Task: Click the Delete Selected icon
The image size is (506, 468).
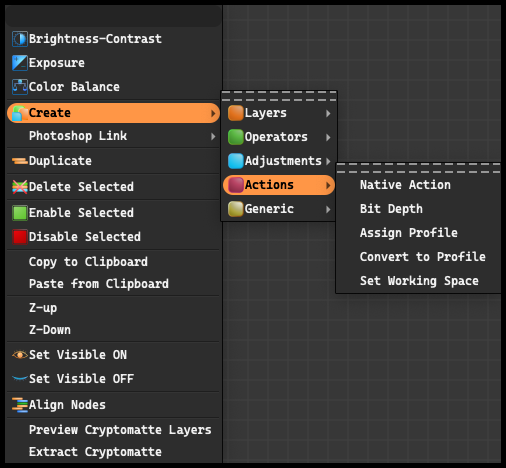Action: [x=20, y=187]
